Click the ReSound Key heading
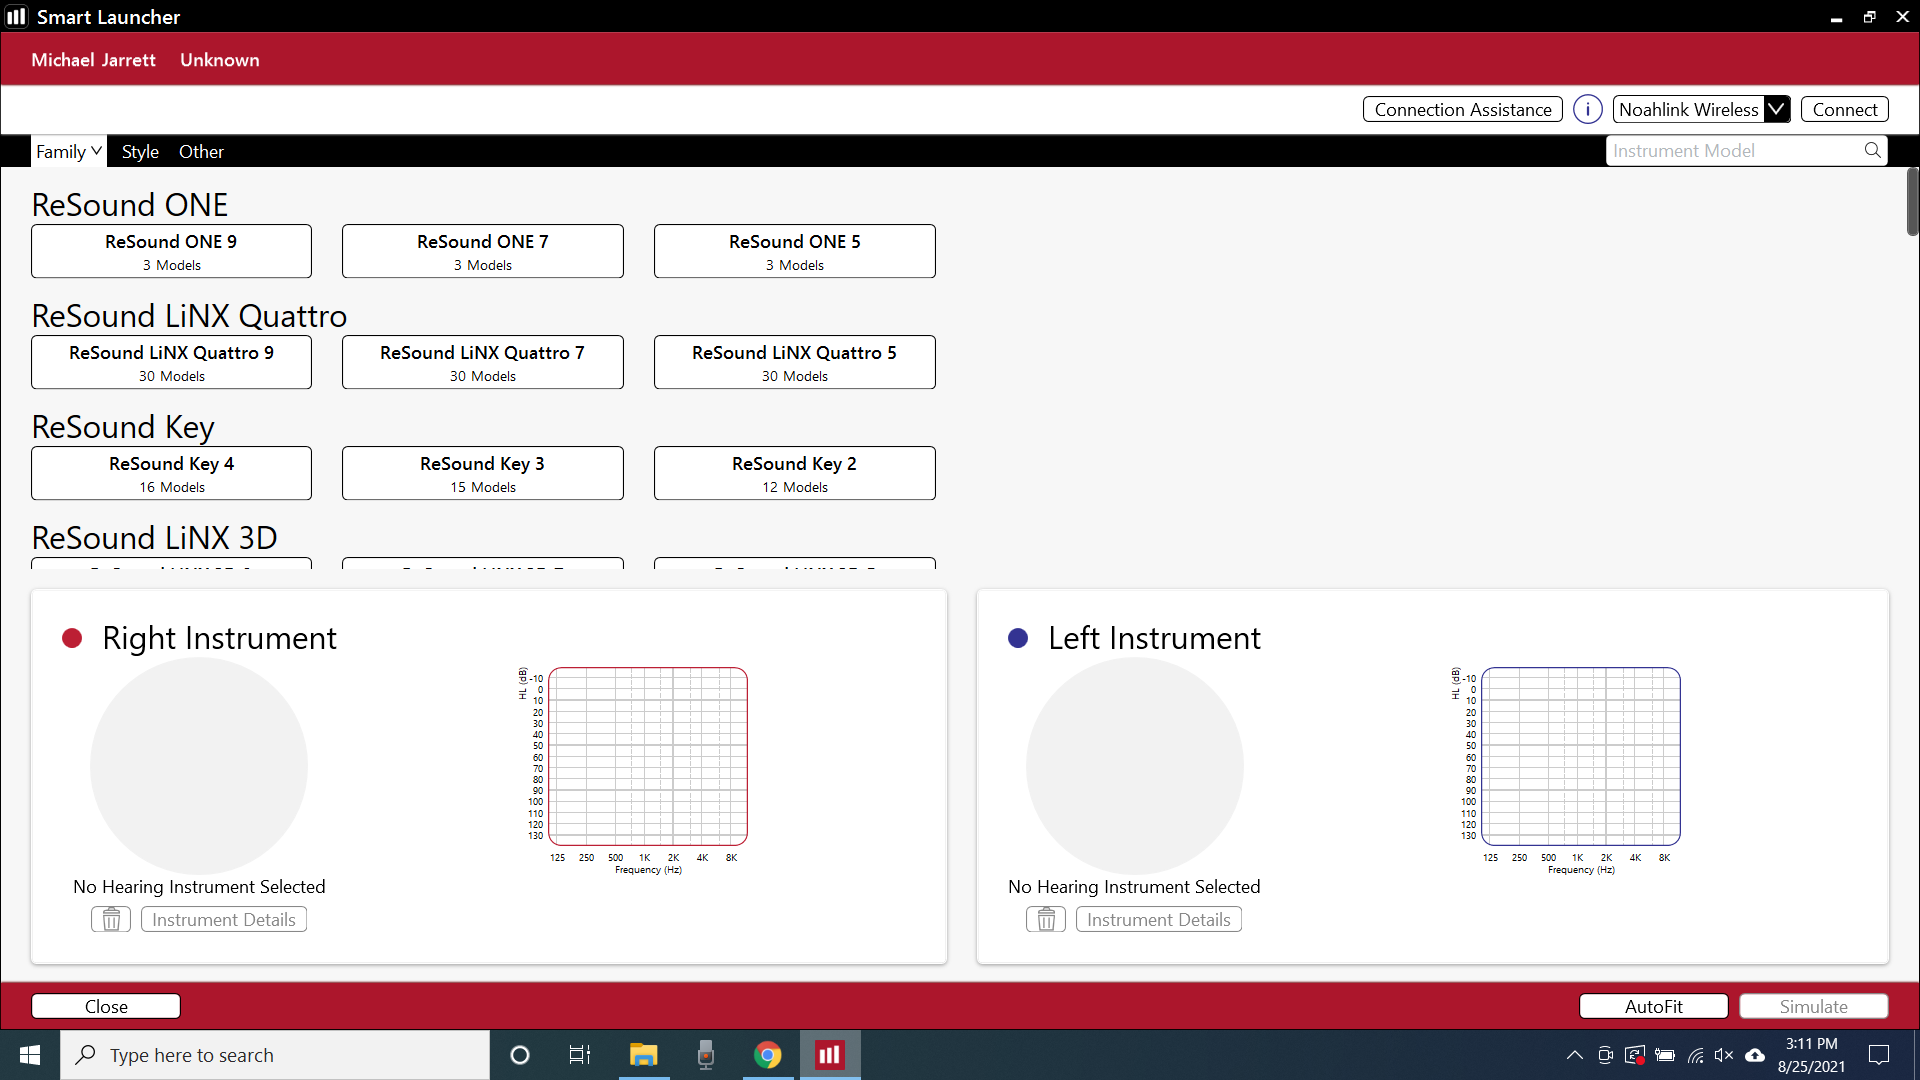The width and height of the screenshot is (1920, 1080). [123, 426]
